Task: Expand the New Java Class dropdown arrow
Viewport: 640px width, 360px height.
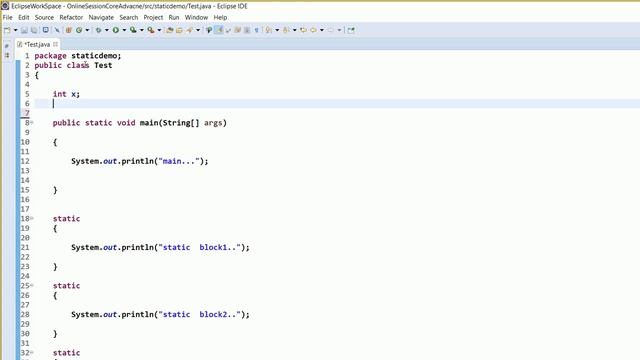Action: 87,30
